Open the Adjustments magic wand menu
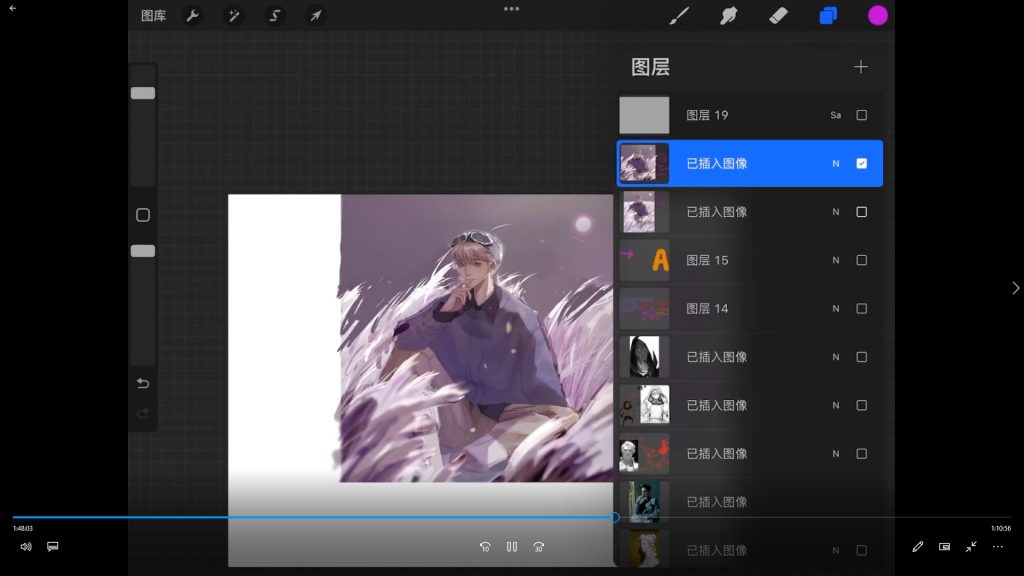Screen dimensions: 1024x576 point(233,16)
